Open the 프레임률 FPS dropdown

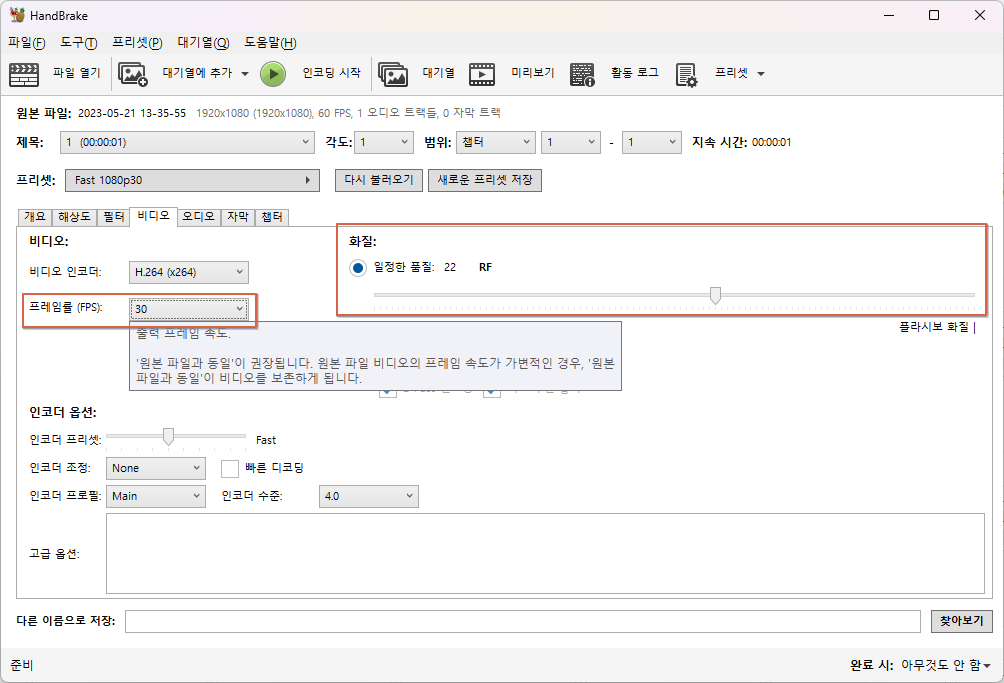point(189,309)
